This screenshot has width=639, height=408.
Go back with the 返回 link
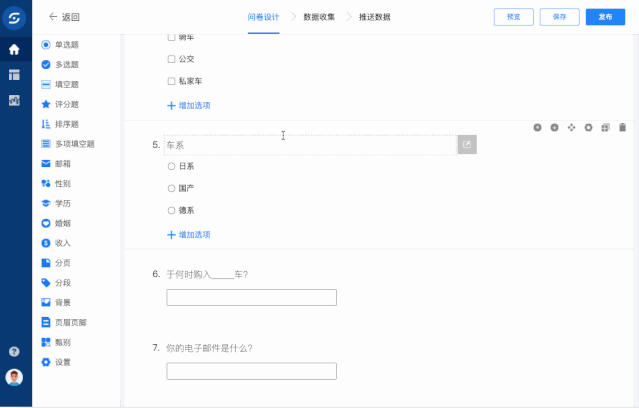coord(64,17)
